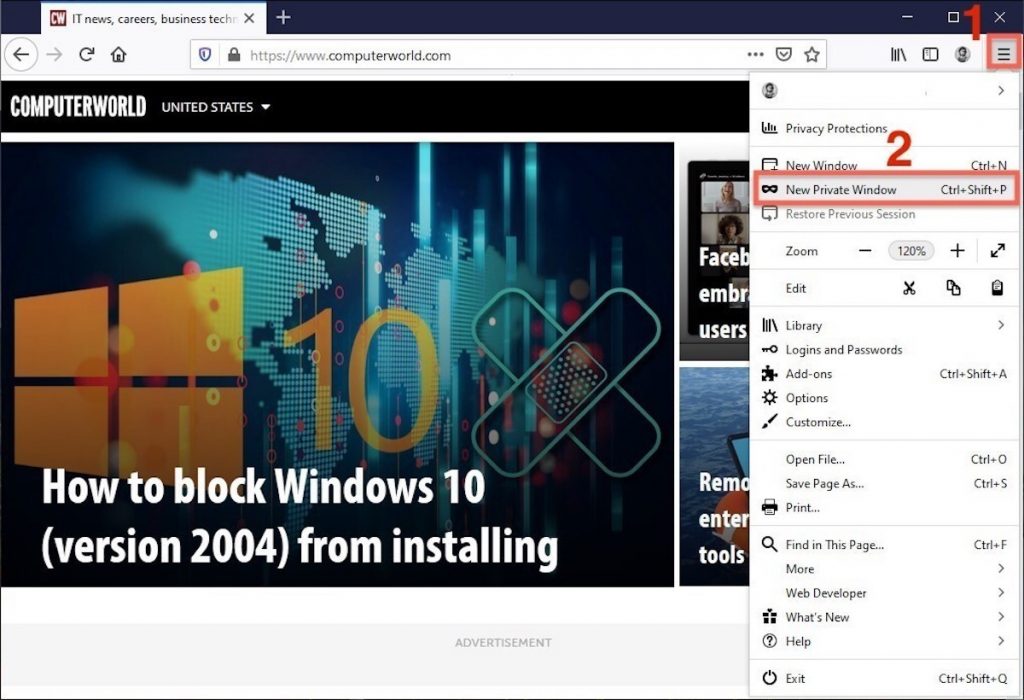Toggle full screen with the arrows icon

click(x=997, y=251)
